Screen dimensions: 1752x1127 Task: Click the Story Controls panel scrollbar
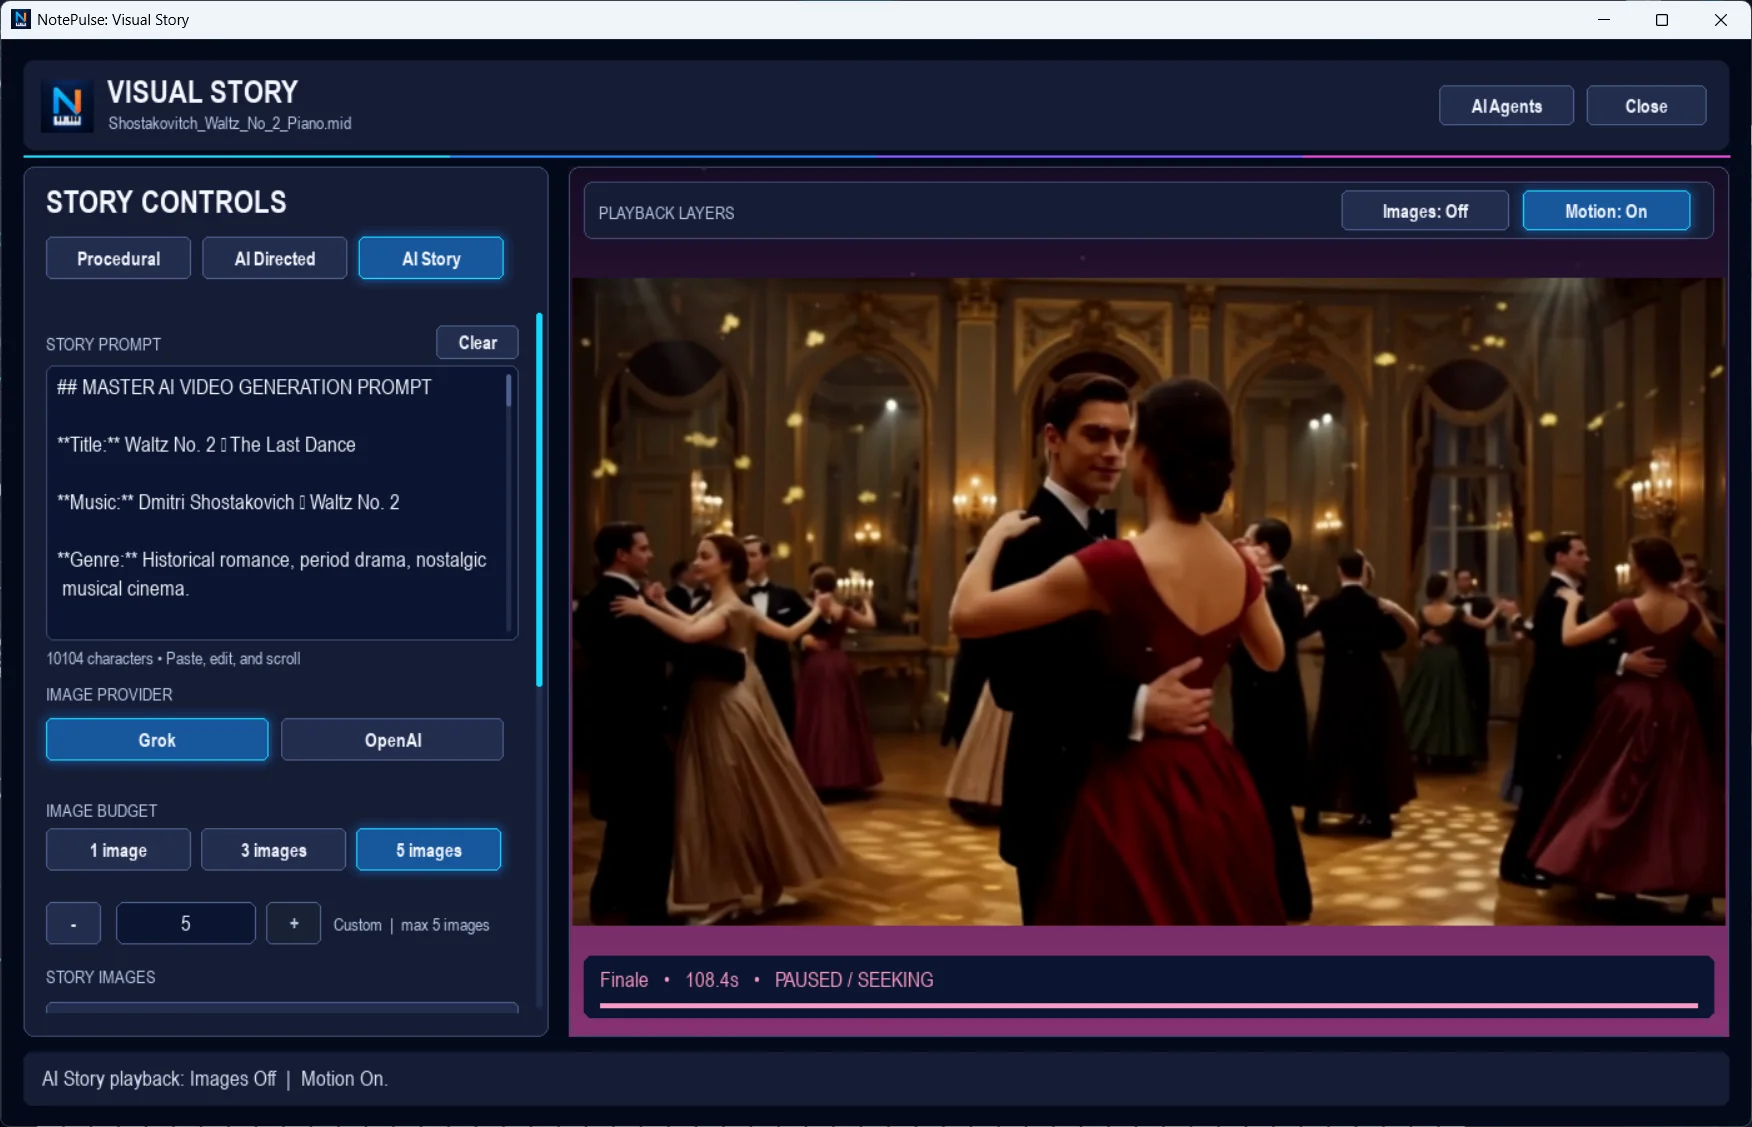click(x=540, y=500)
